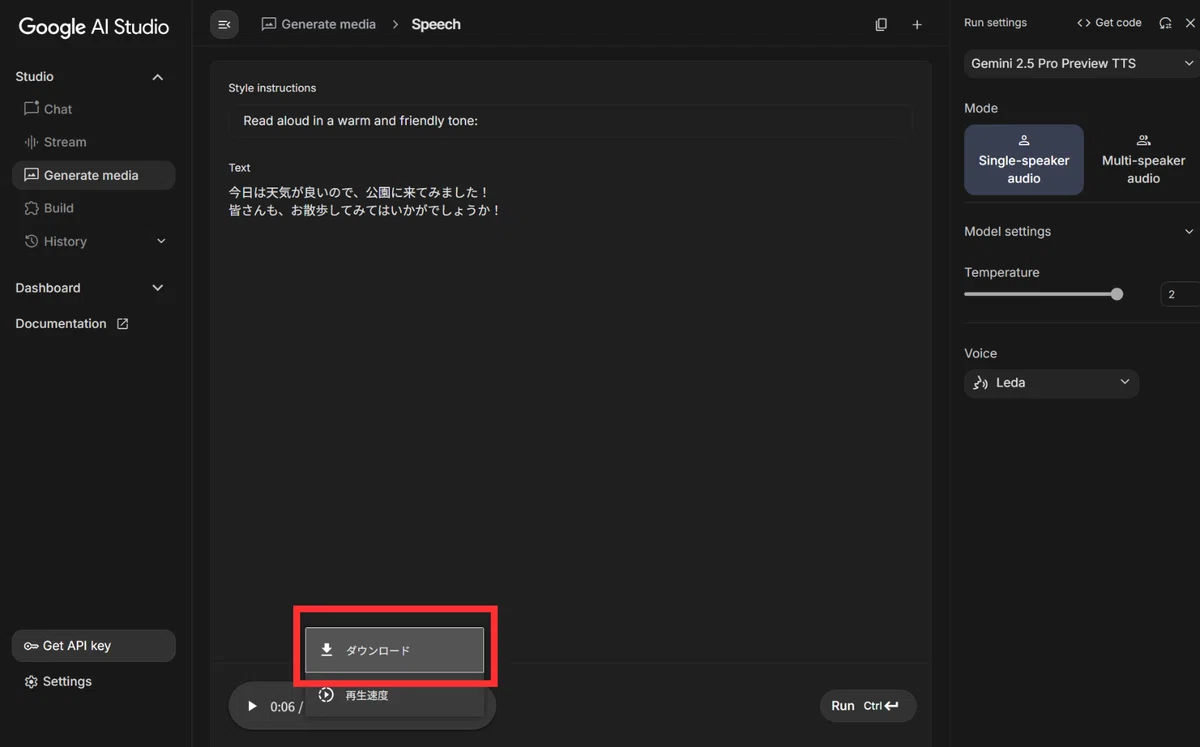Go to Generate media breadcrumb
The width and height of the screenshot is (1200, 747).
(318, 24)
